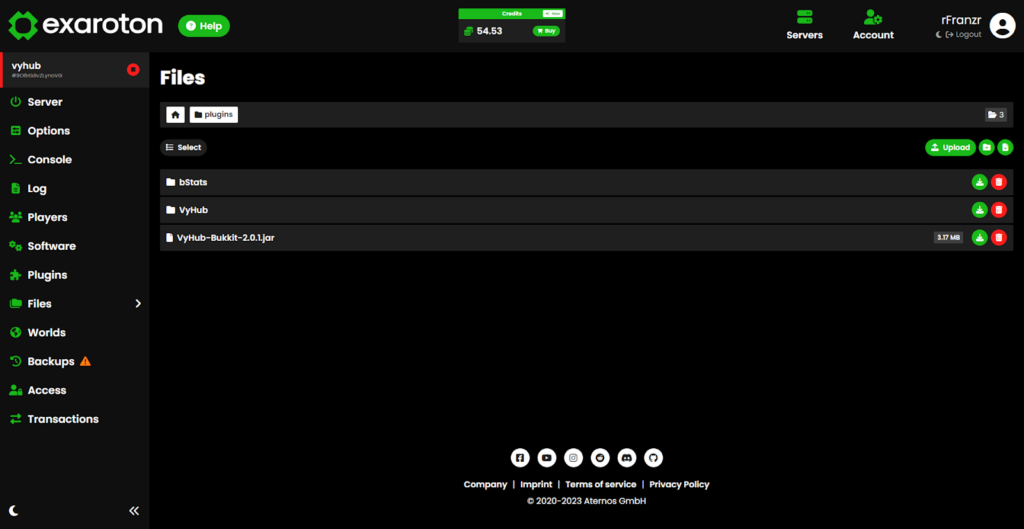1024x529 pixels.
Task: Click the create new file icon
Action: pyautogui.click(x=1005, y=148)
